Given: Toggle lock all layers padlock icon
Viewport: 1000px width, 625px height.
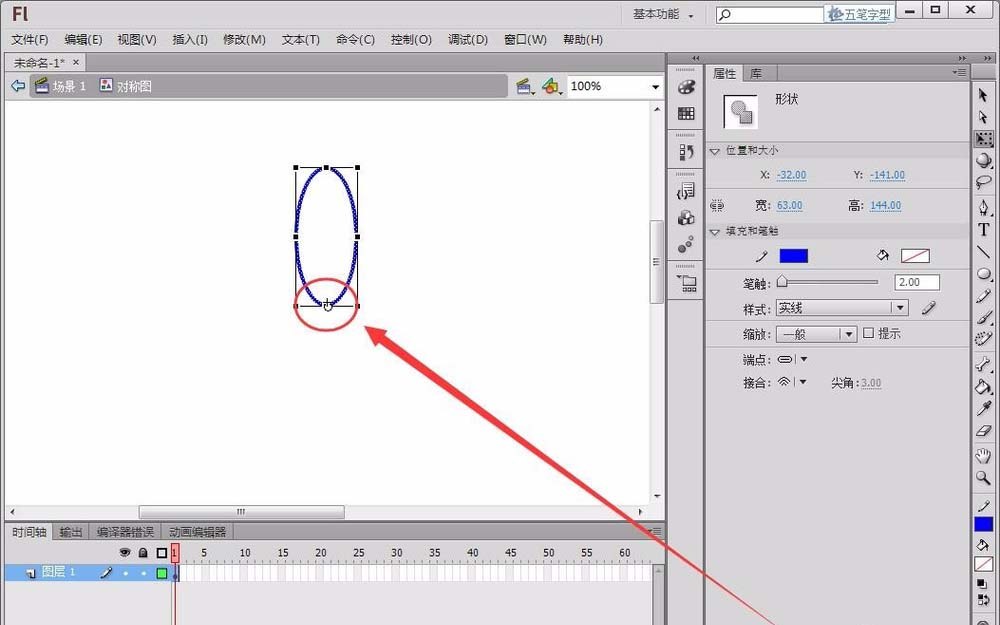Looking at the screenshot, I should pyautogui.click(x=143, y=552).
